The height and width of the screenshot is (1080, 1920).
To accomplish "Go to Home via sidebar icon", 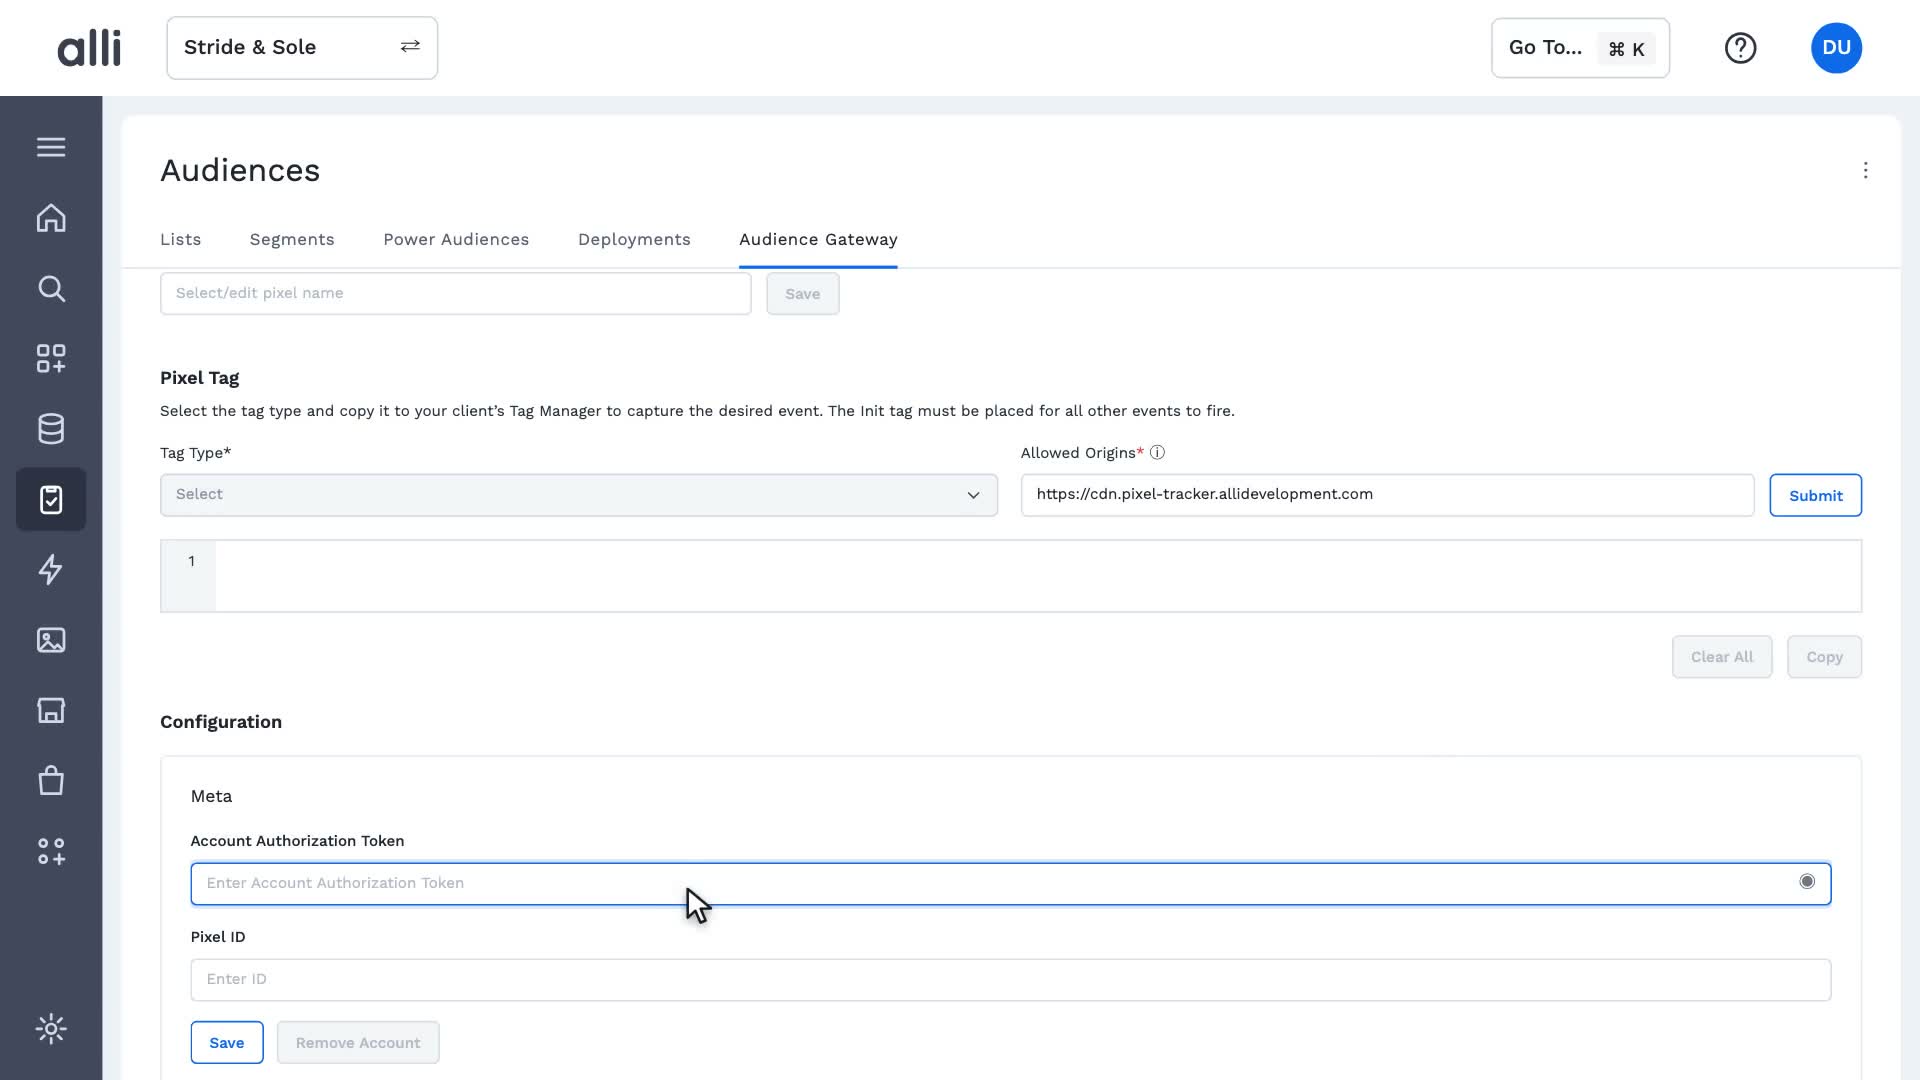I will coord(51,218).
